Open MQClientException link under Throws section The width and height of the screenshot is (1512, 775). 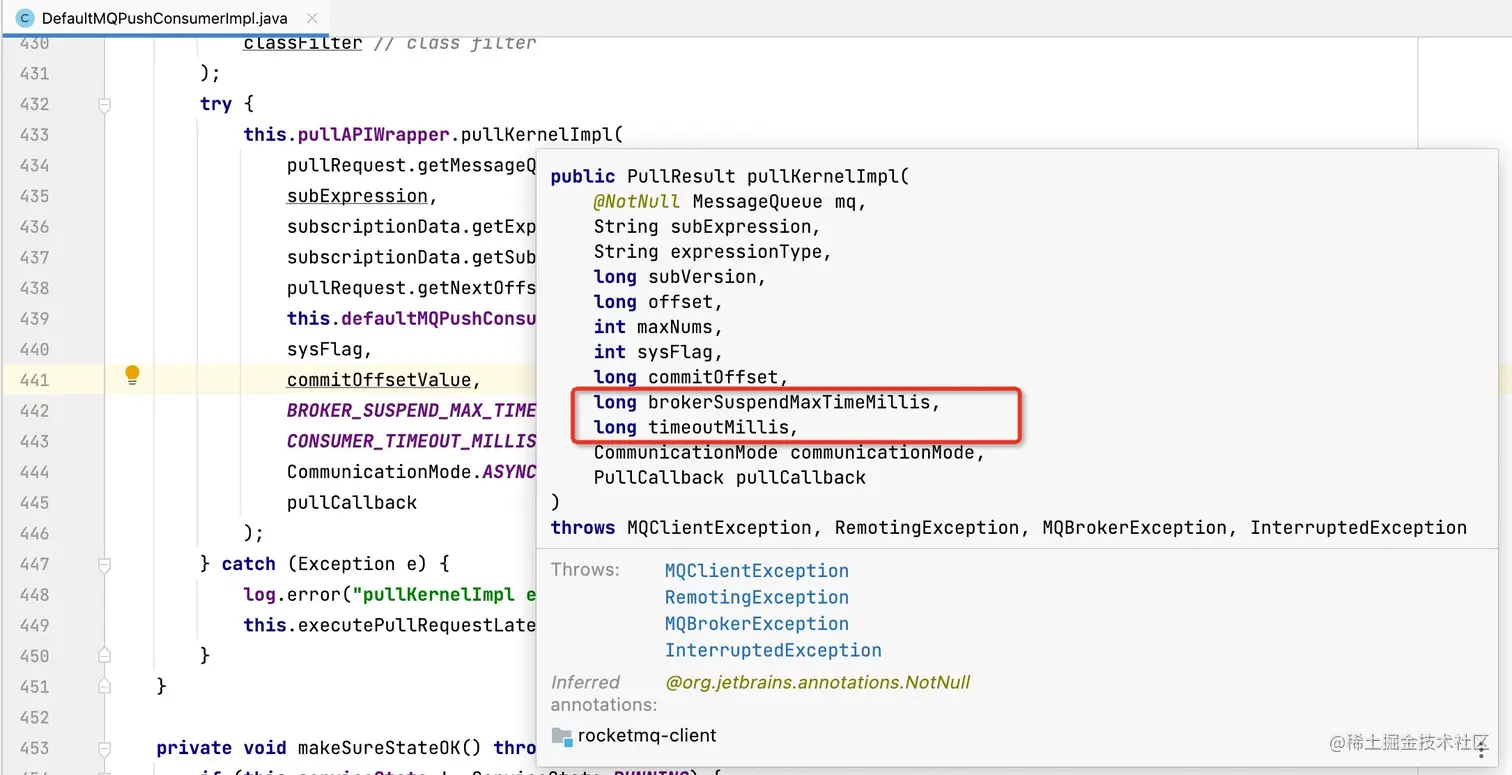(756, 571)
